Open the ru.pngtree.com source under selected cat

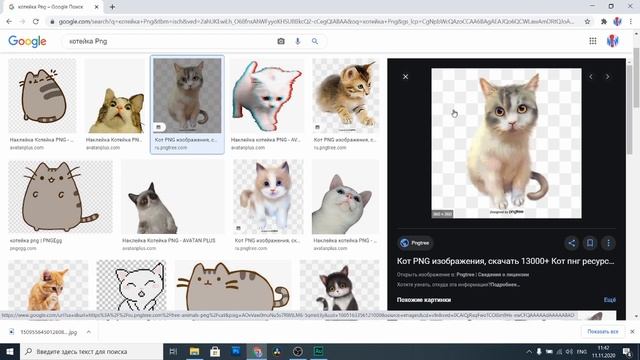point(171,148)
